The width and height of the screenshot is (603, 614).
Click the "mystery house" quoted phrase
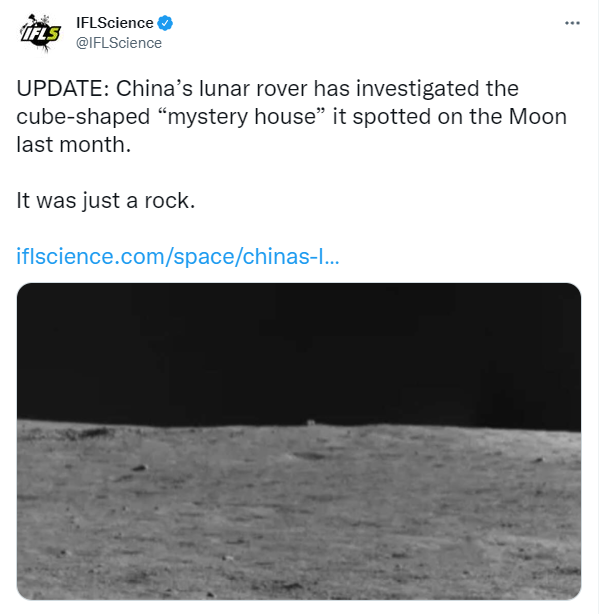click(243, 116)
